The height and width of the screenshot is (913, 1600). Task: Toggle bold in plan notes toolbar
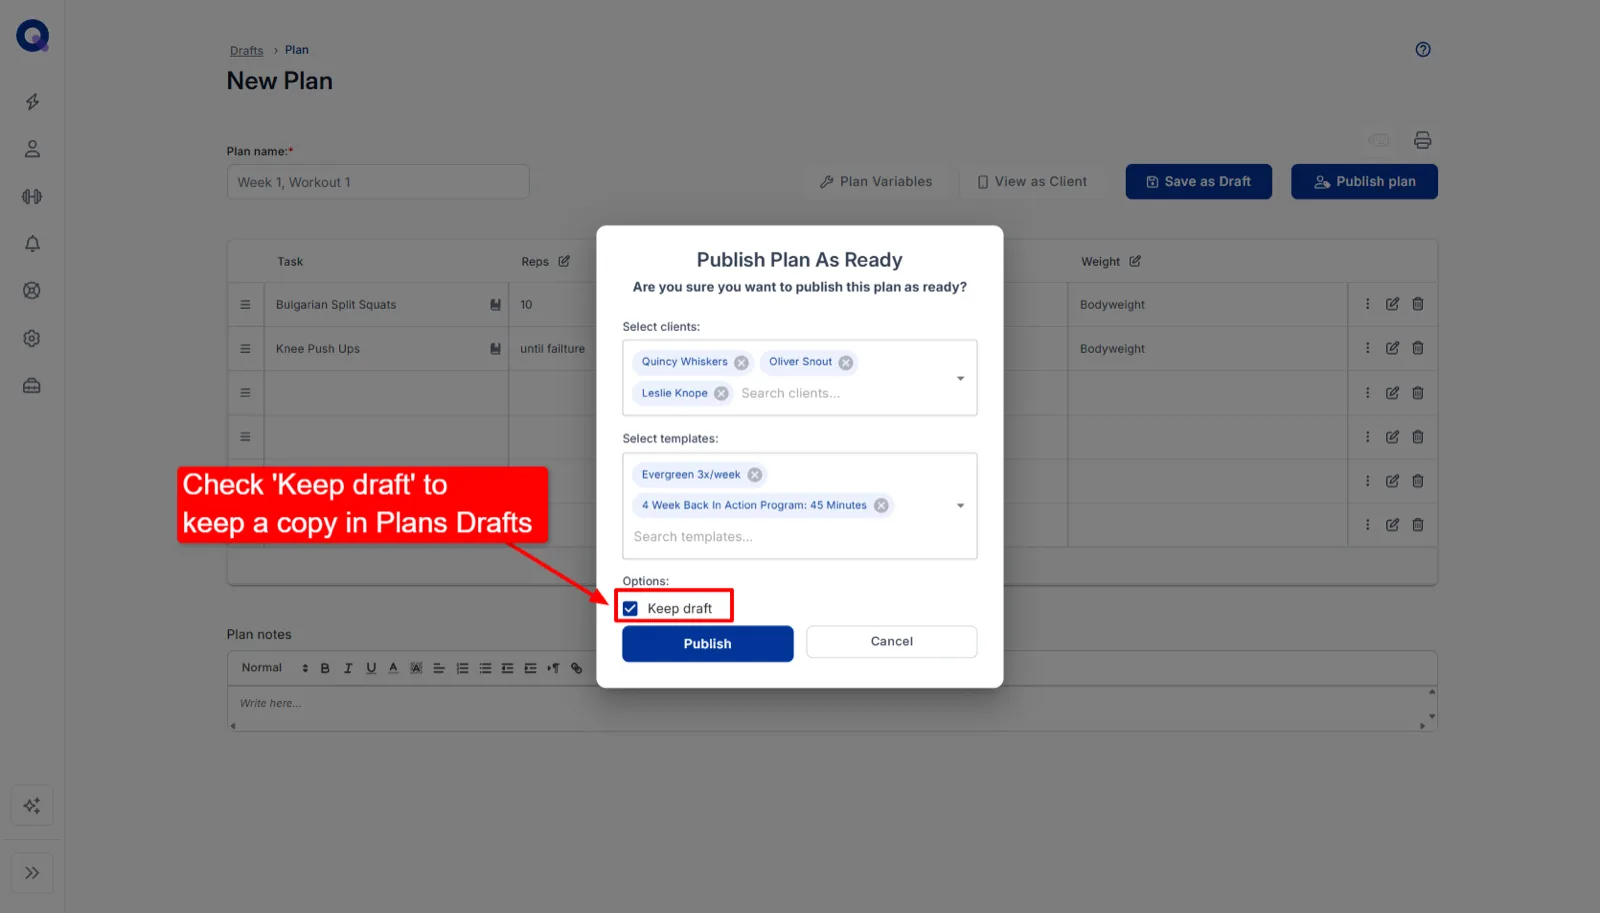325,669
